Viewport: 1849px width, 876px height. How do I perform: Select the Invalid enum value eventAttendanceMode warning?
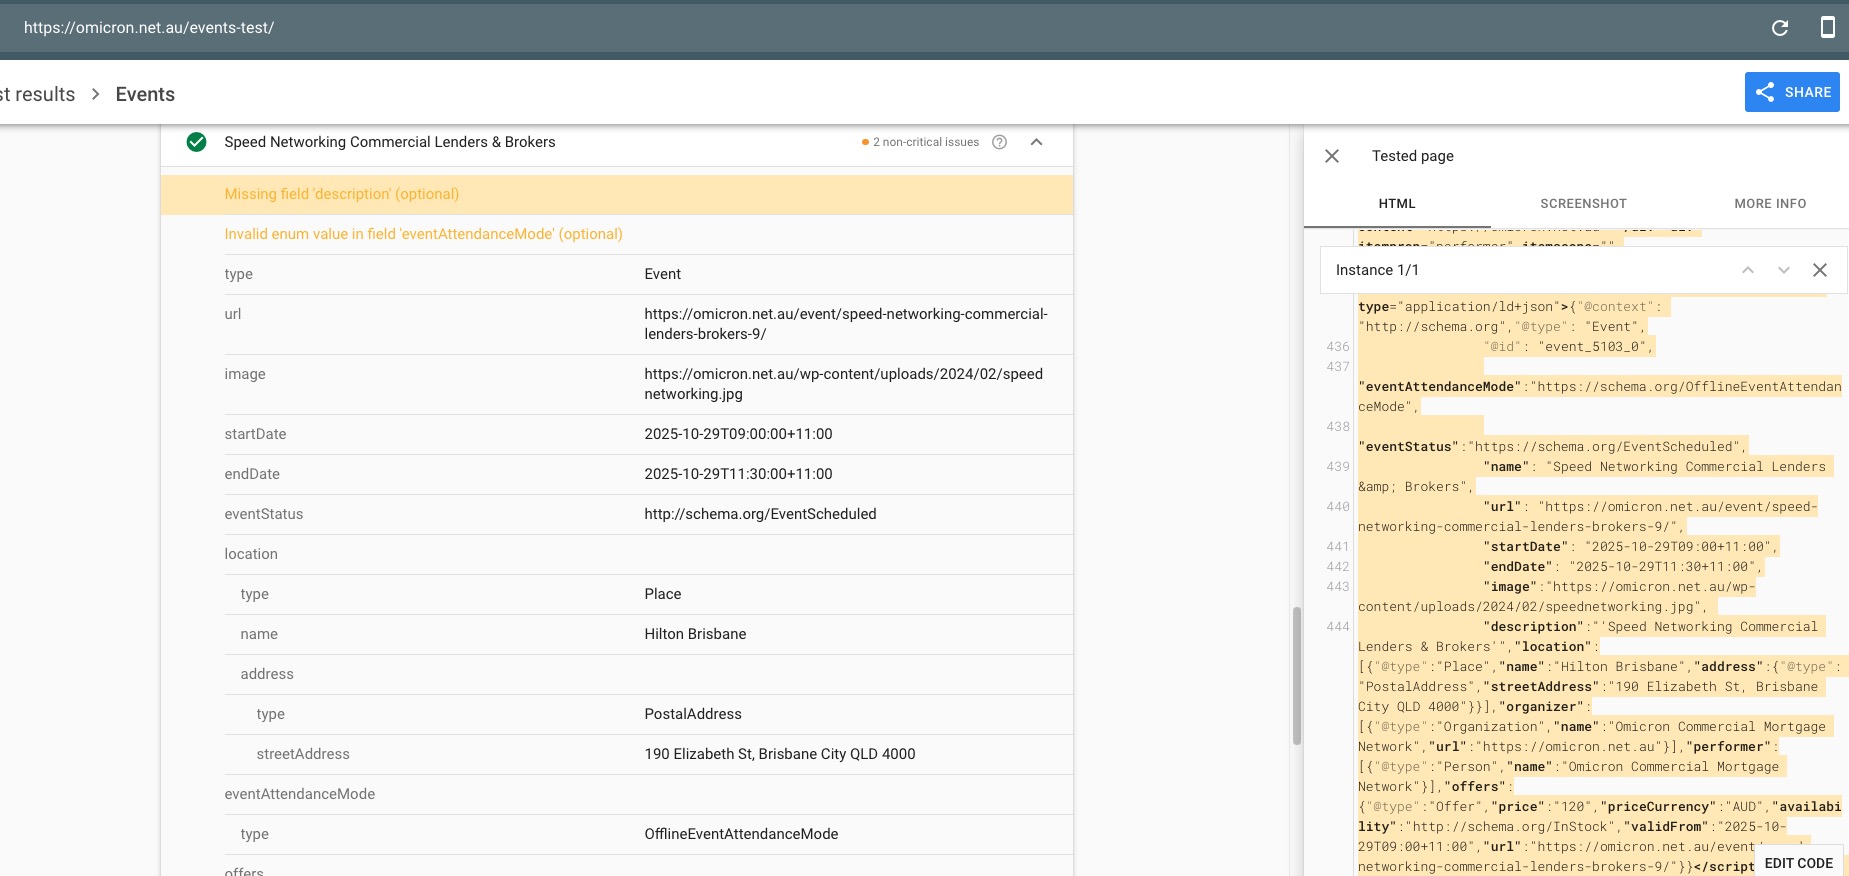(x=617, y=234)
